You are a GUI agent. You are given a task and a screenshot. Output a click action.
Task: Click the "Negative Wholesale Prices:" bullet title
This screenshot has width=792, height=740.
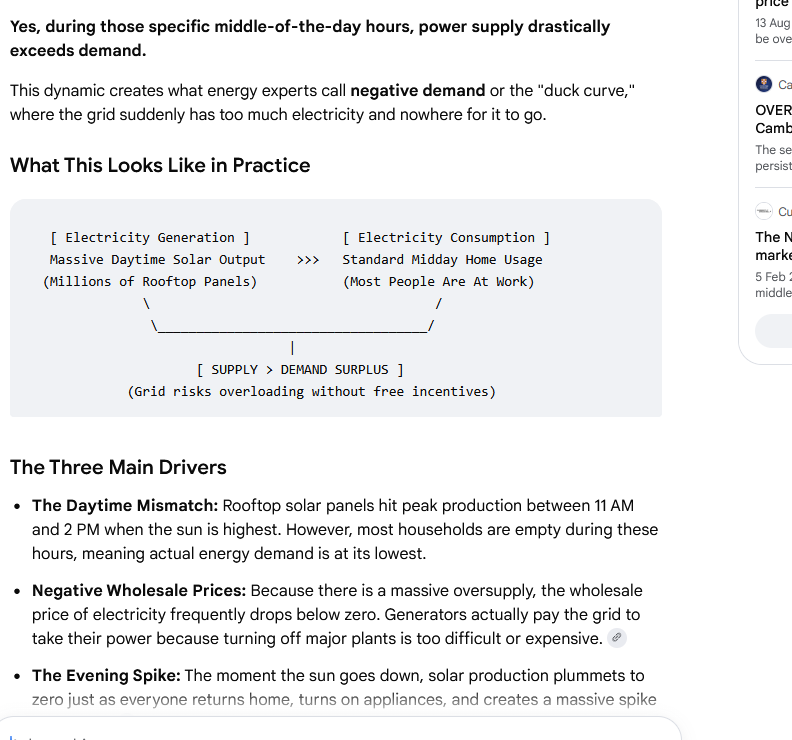coord(139,590)
